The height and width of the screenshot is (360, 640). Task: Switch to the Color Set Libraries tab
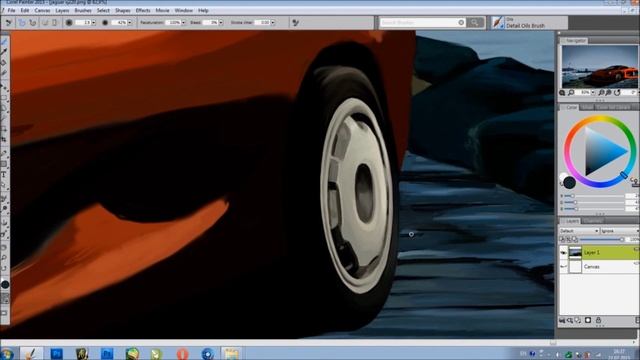tap(613, 107)
